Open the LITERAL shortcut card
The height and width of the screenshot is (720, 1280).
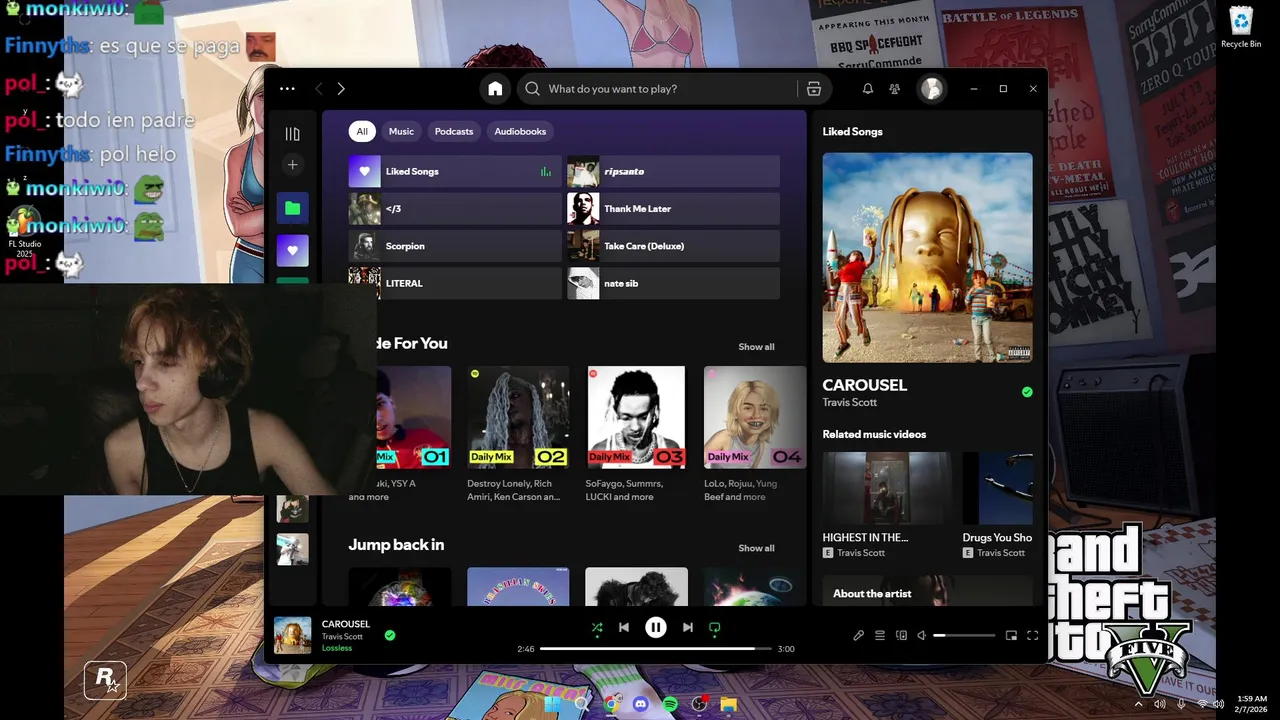455,283
